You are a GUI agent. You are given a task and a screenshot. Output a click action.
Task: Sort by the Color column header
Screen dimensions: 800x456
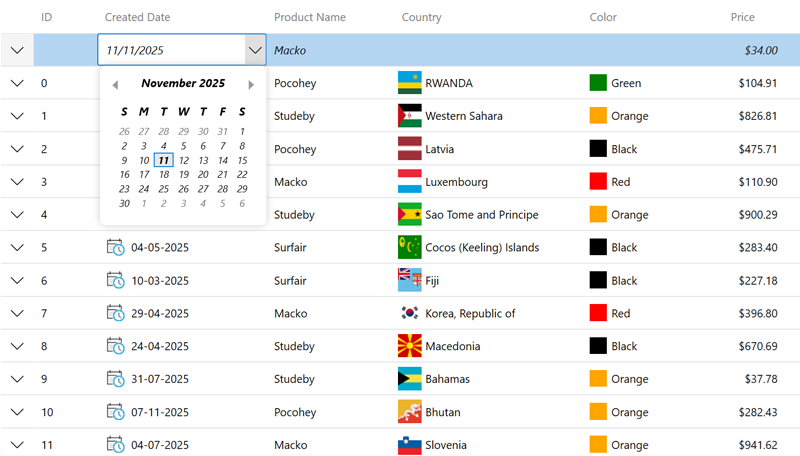pyautogui.click(x=603, y=17)
